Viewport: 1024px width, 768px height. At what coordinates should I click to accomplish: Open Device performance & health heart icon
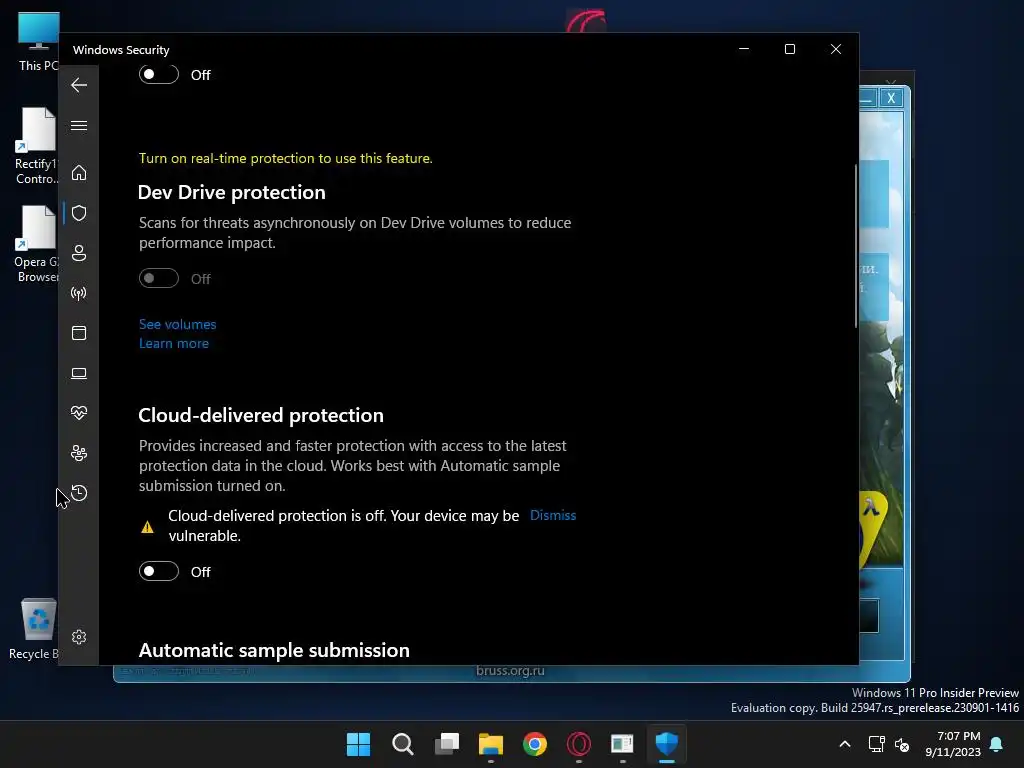tap(79, 413)
